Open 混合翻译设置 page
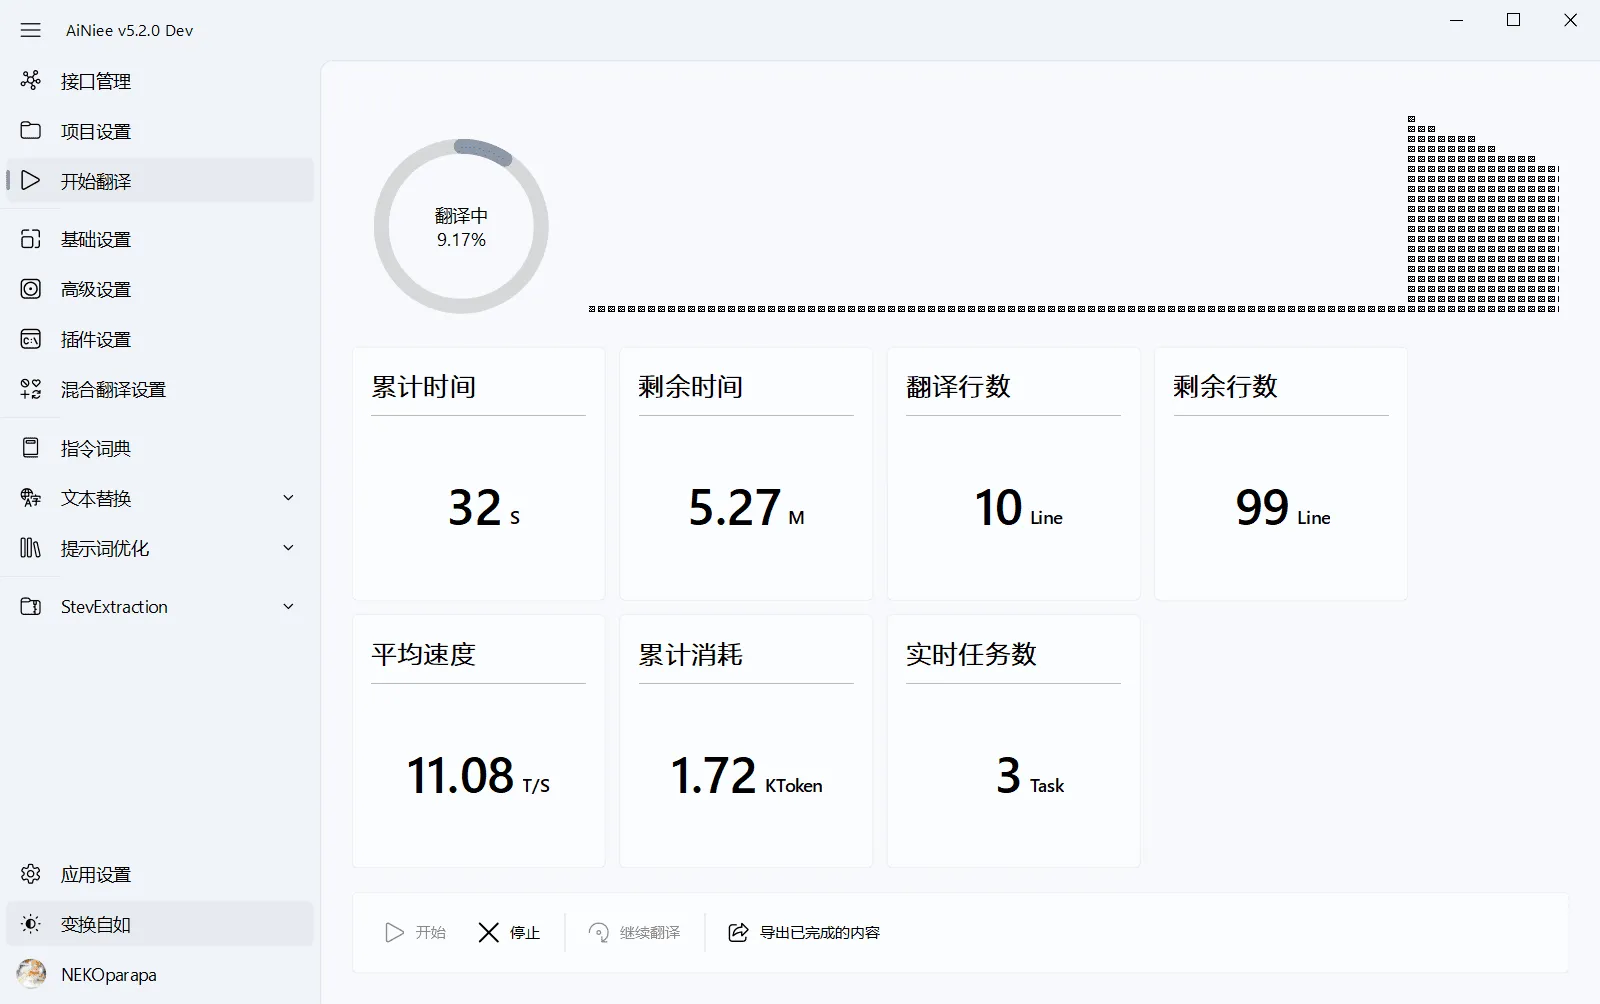Image resolution: width=1600 pixels, height=1004 pixels. click(x=160, y=389)
